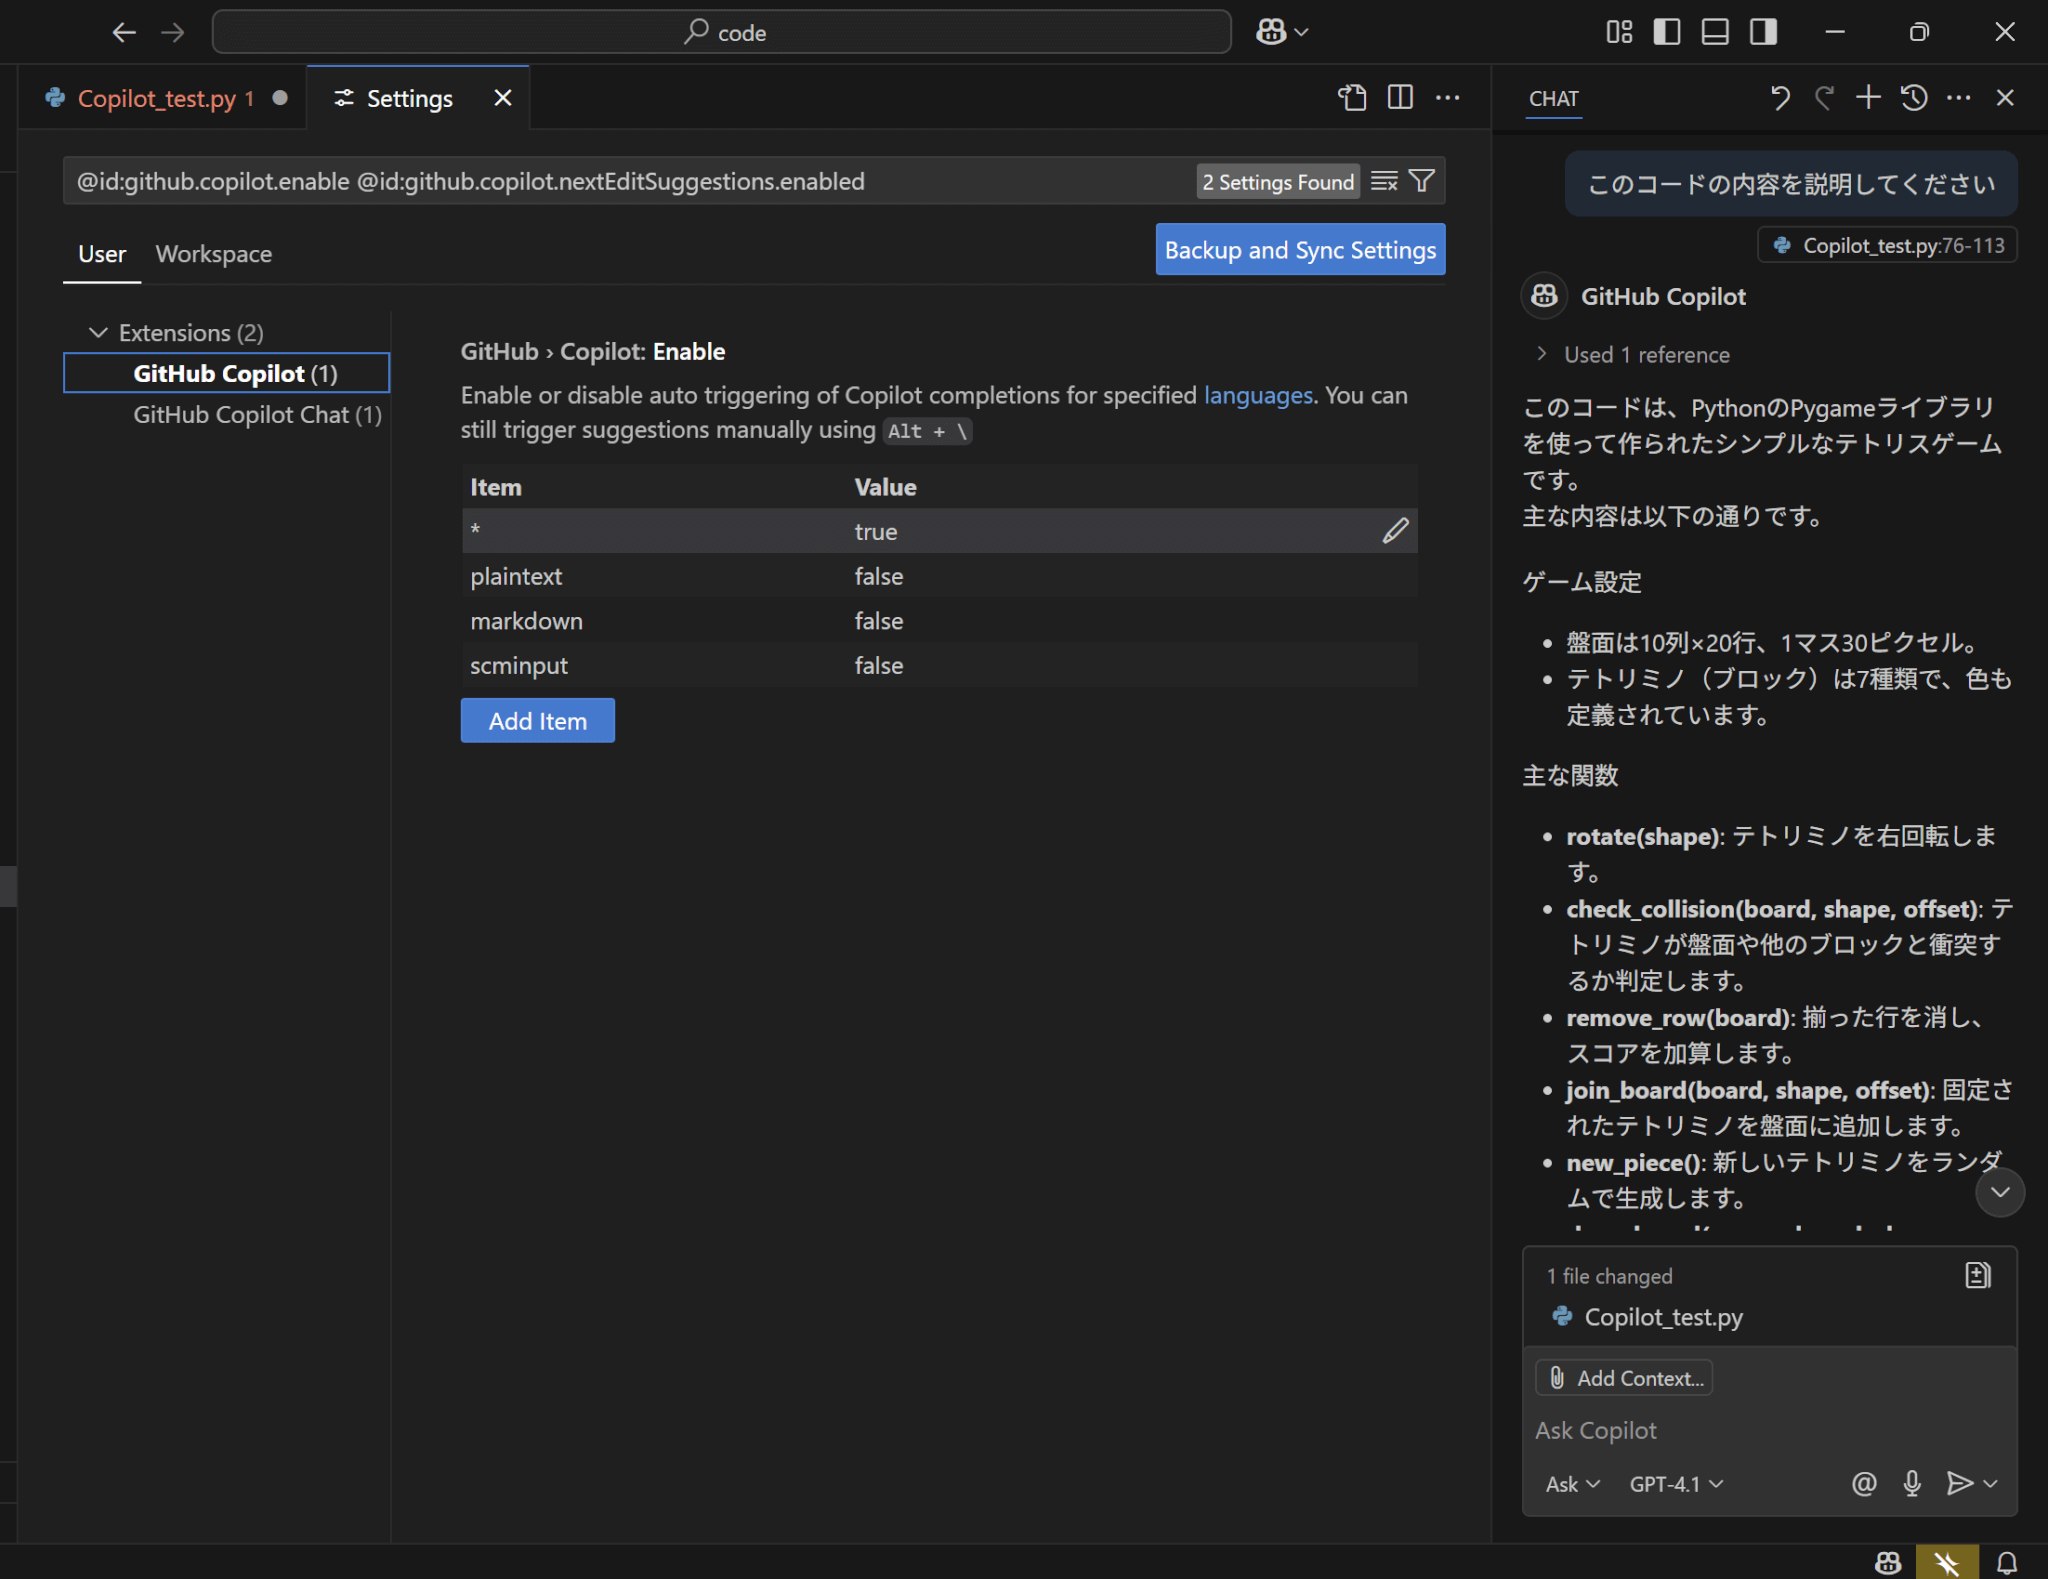
Task: Open notifications bell
Action: click(2006, 1562)
